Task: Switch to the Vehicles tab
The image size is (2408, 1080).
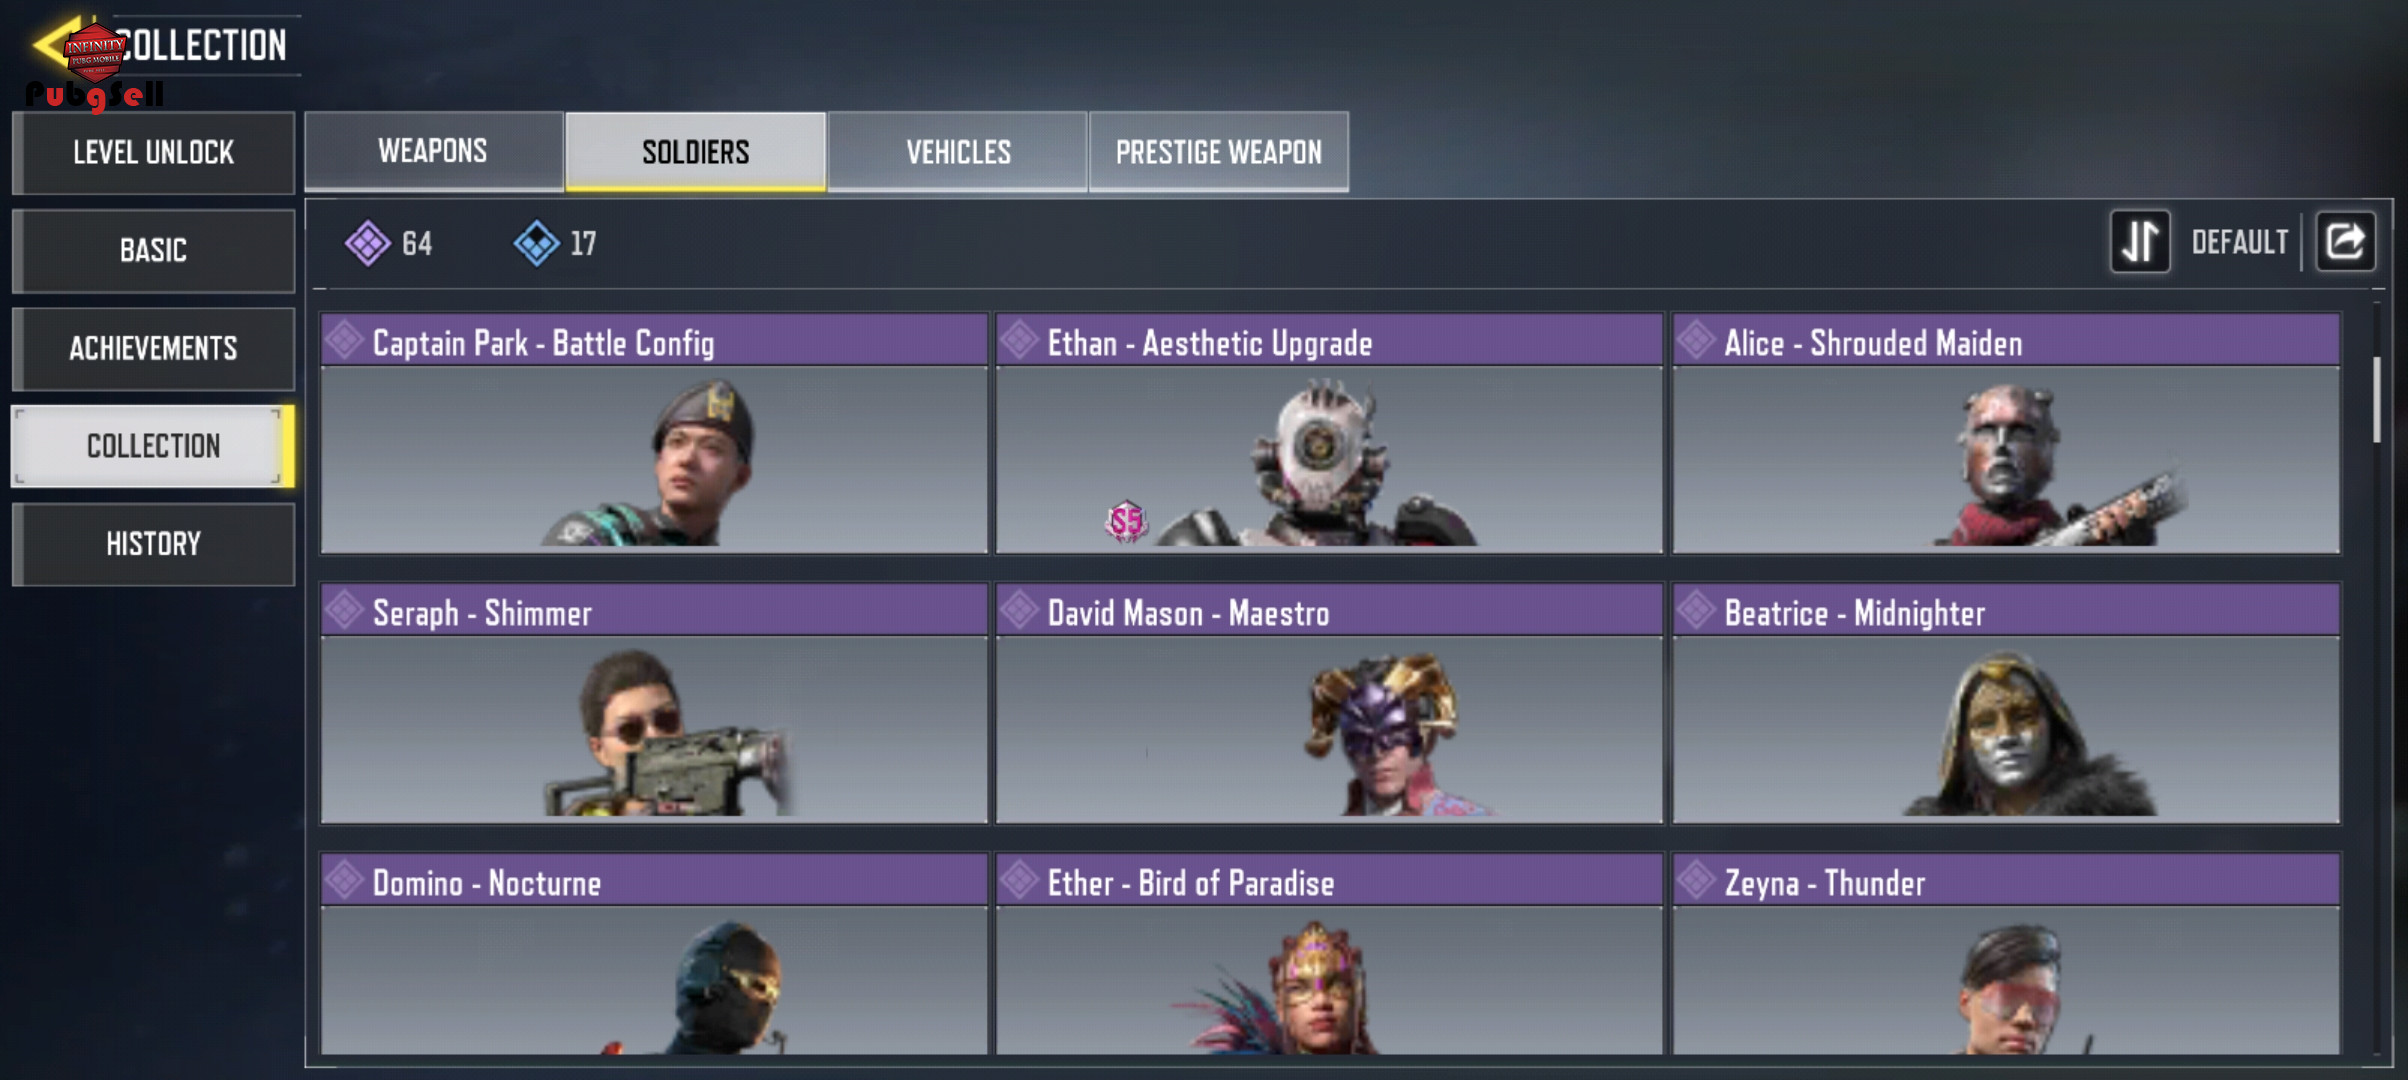Action: [958, 151]
